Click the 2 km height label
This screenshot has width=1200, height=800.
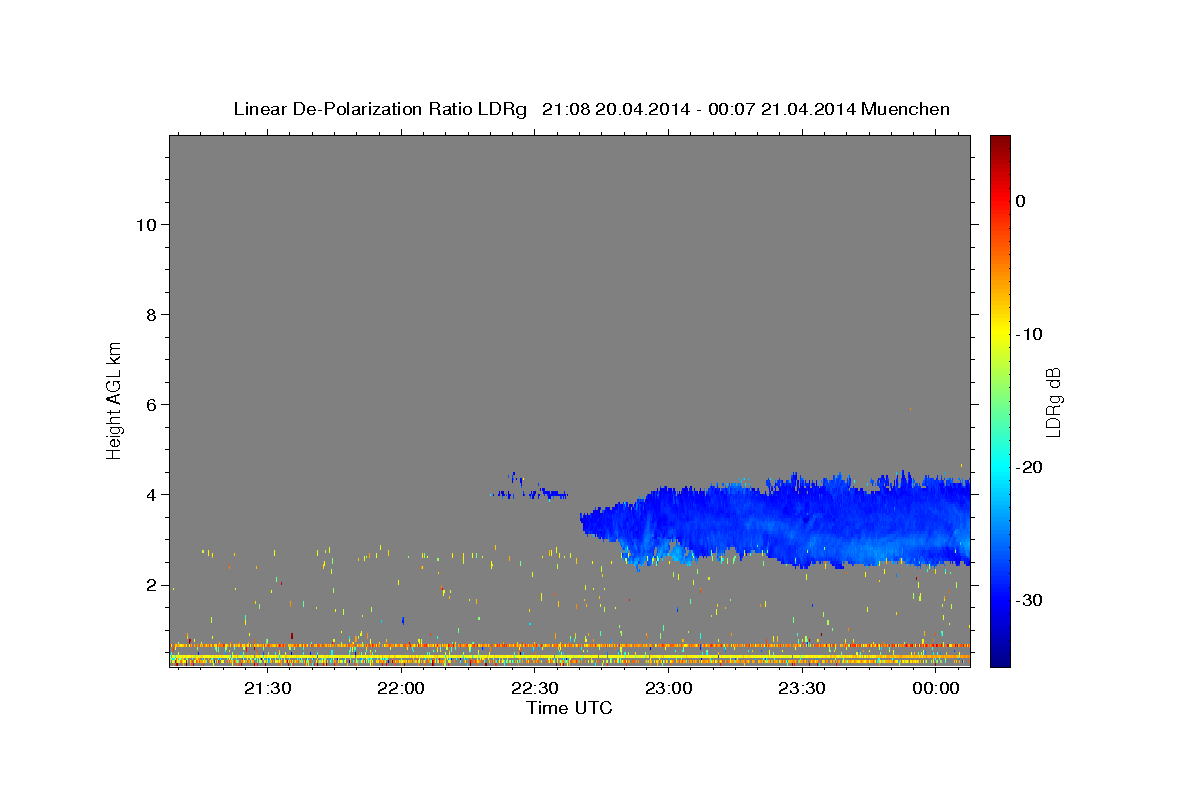(150, 585)
